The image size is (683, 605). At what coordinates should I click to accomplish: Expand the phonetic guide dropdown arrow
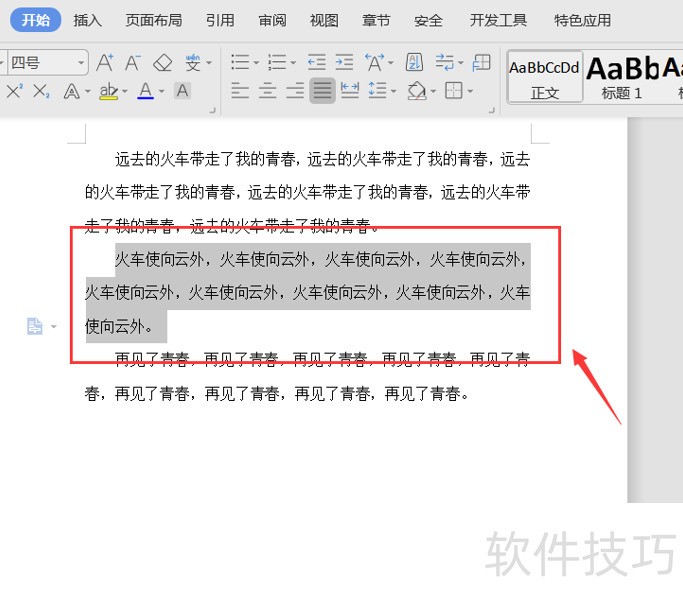(209, 63)
